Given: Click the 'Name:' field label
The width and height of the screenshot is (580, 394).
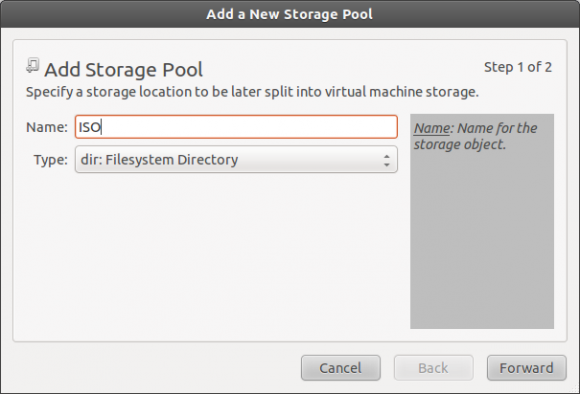Looking at the screenshot, I should (47, 127).
